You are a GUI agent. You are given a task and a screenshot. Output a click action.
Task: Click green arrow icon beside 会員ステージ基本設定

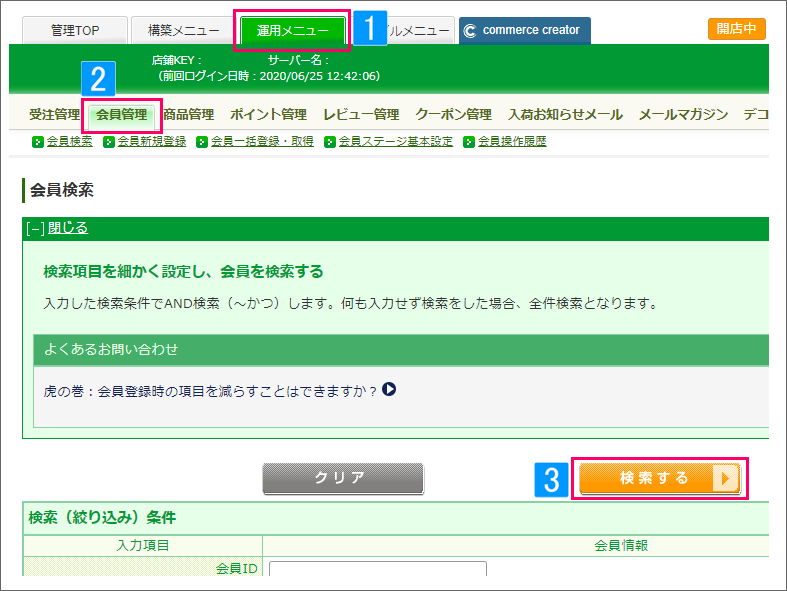coord(330,142)
